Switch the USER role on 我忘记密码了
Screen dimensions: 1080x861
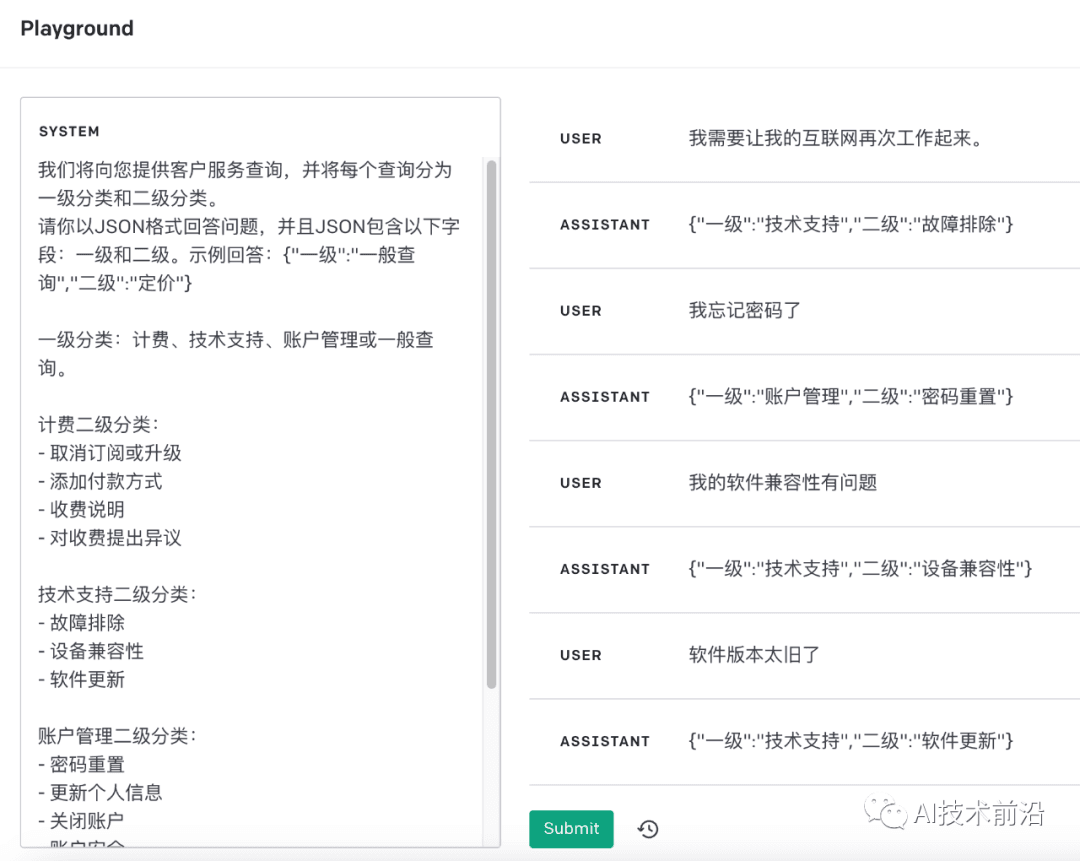pyautogui.click(x=581, y=311)
